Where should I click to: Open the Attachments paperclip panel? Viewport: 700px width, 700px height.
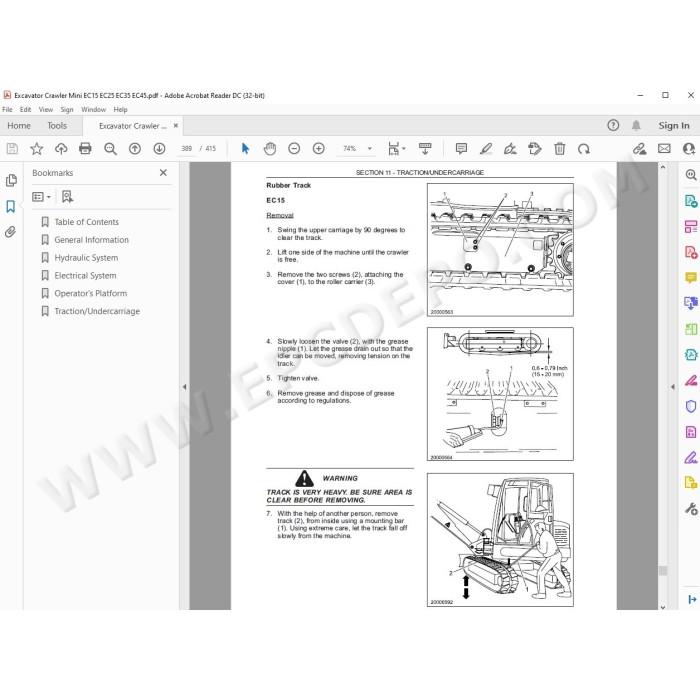click(11, 232)
